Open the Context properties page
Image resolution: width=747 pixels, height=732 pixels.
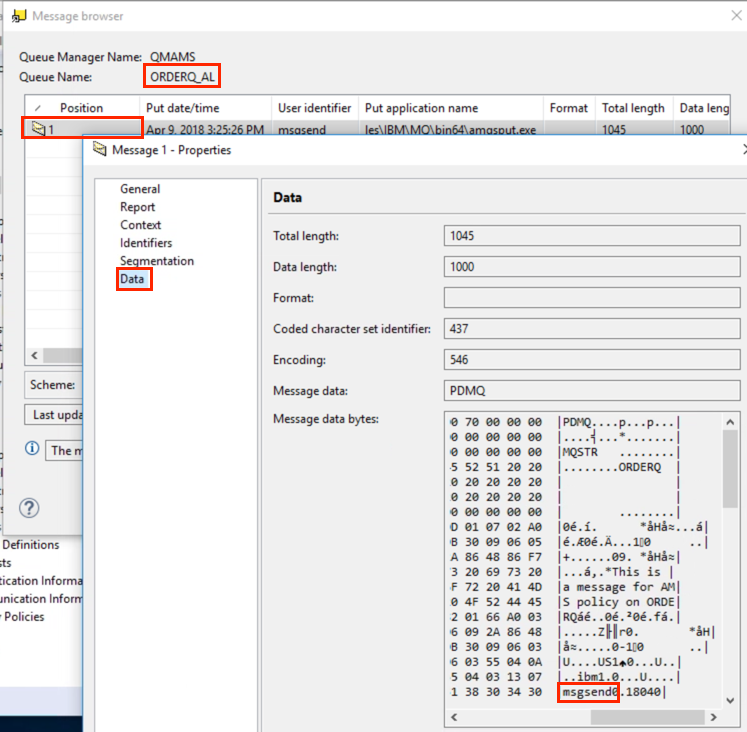pyautogui.click(x=141, y=225)
